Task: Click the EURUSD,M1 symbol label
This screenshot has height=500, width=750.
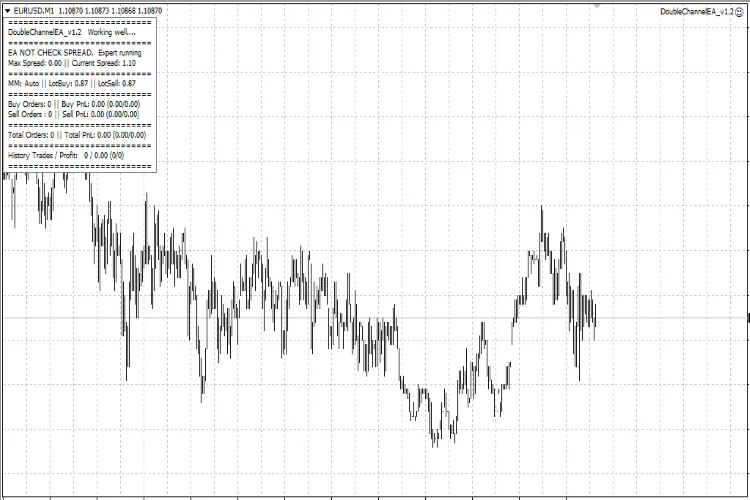Action: tap(34, 10)
